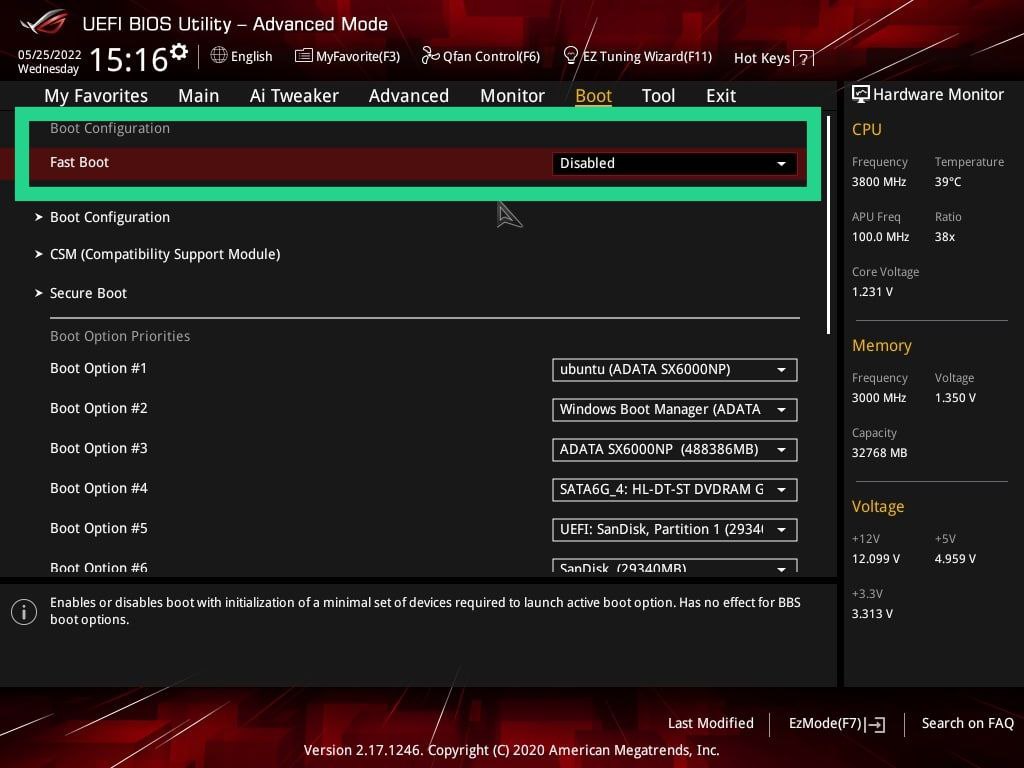Image resolution: width=1024 pixels, height=768 pixels.
Task: Click the Hot Keys question mark icon
Action: (x=803, y=59)
